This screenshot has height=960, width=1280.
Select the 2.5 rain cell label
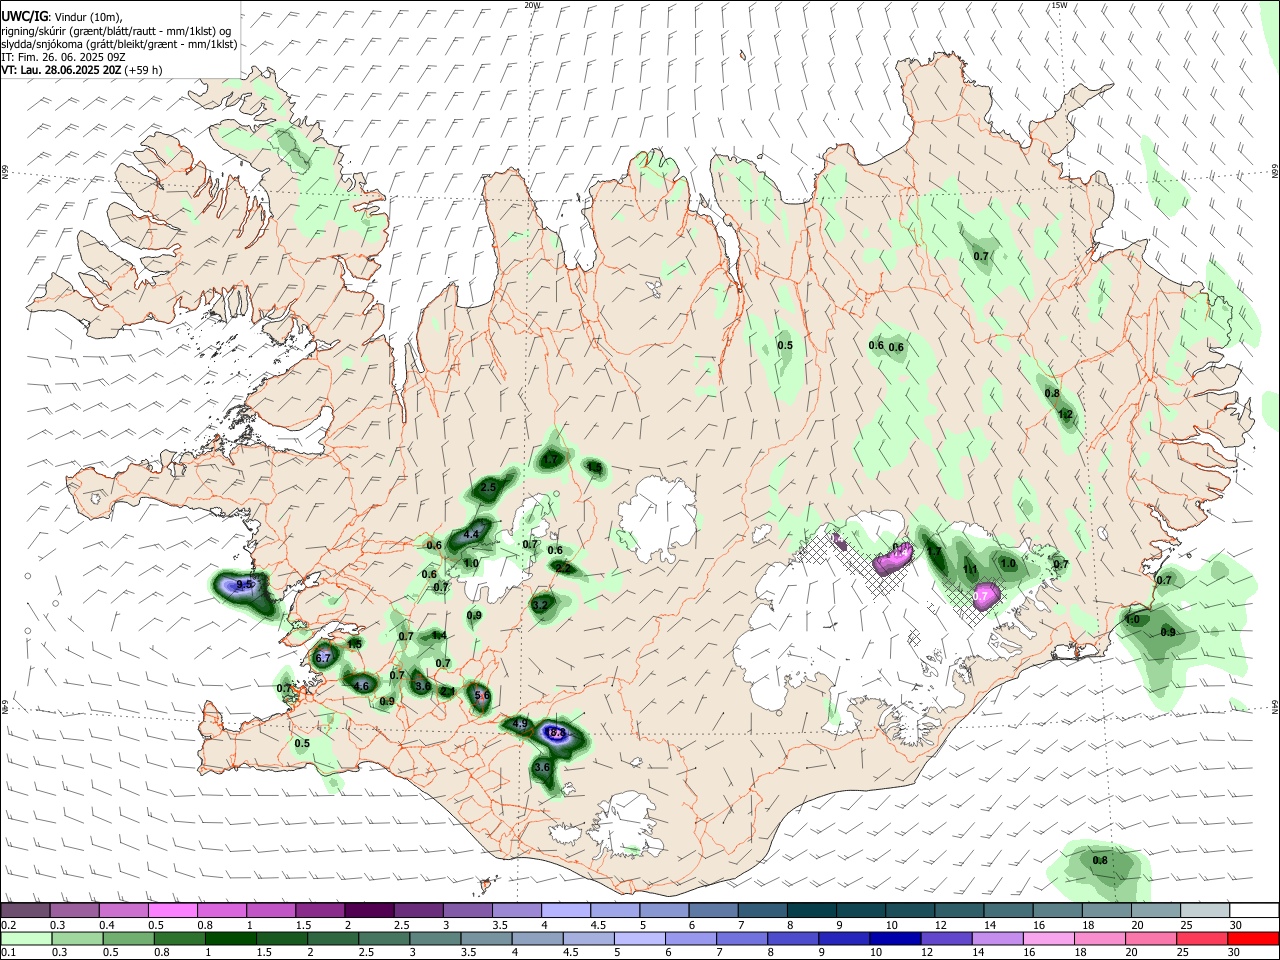point(489,487)
